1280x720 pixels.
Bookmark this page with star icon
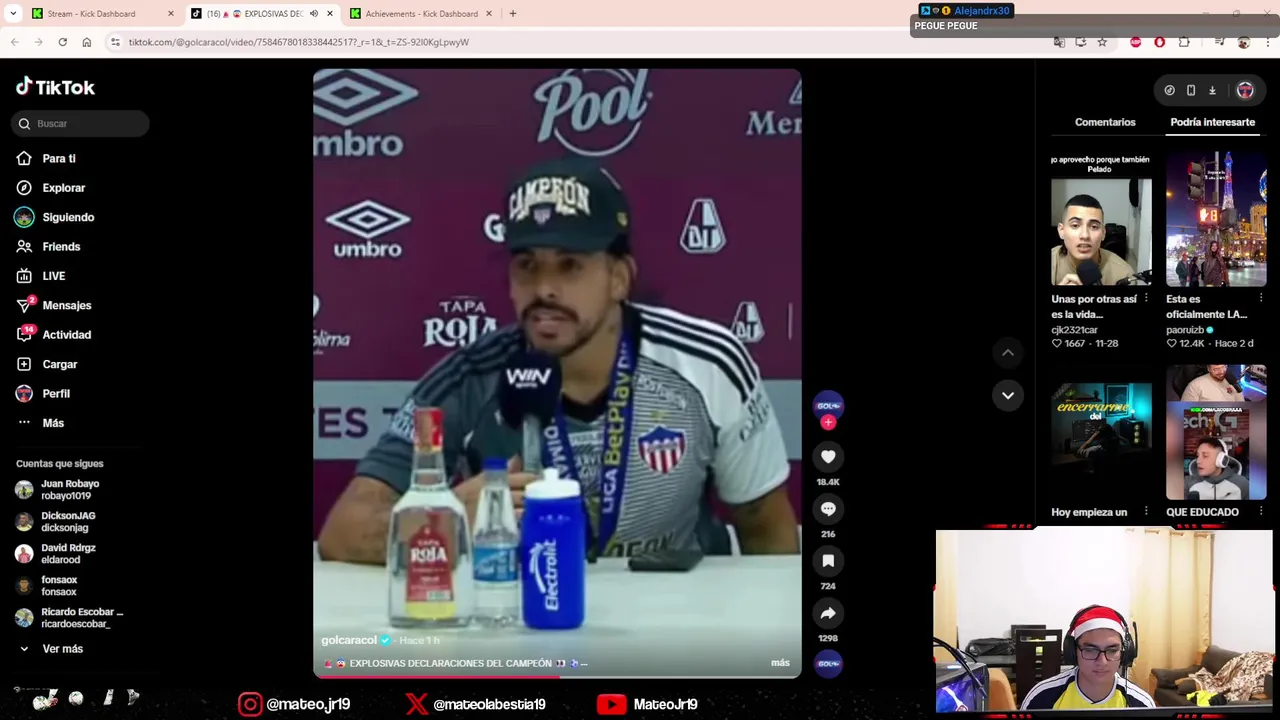tap(1102, 42)
